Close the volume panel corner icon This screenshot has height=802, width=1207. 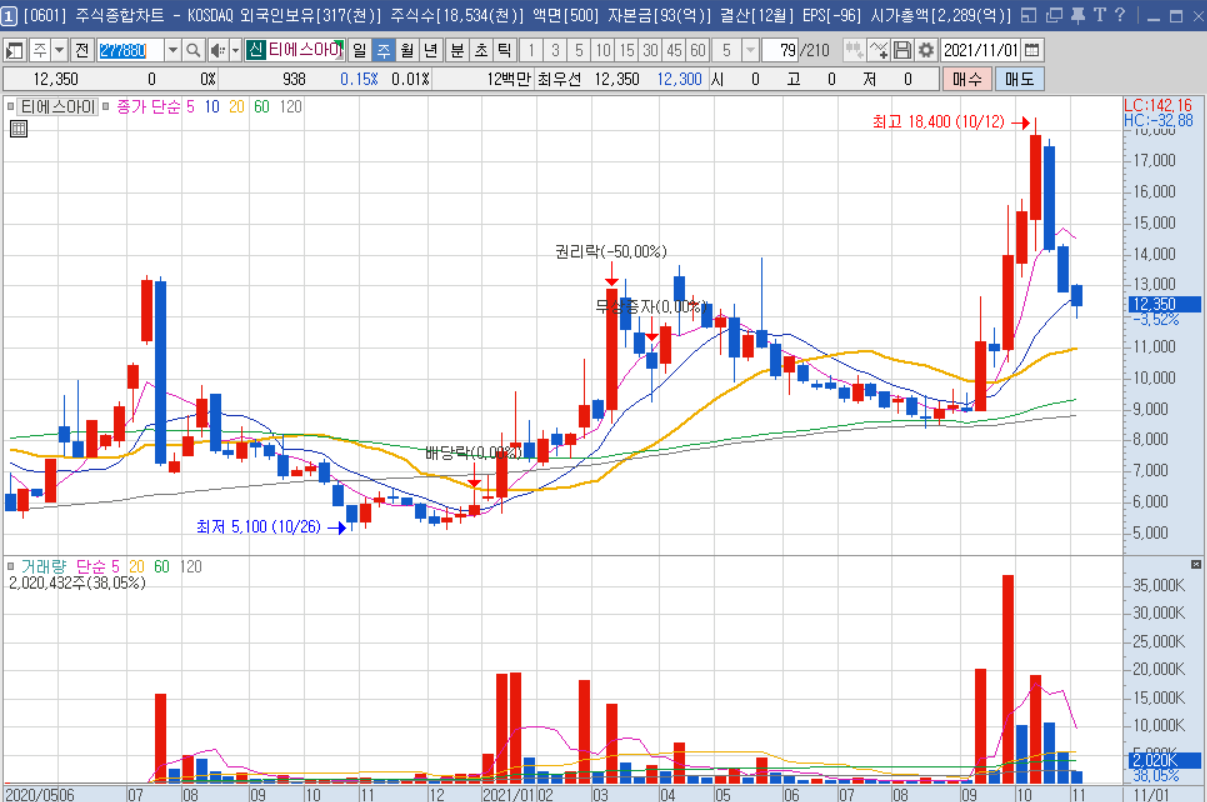1196,565
